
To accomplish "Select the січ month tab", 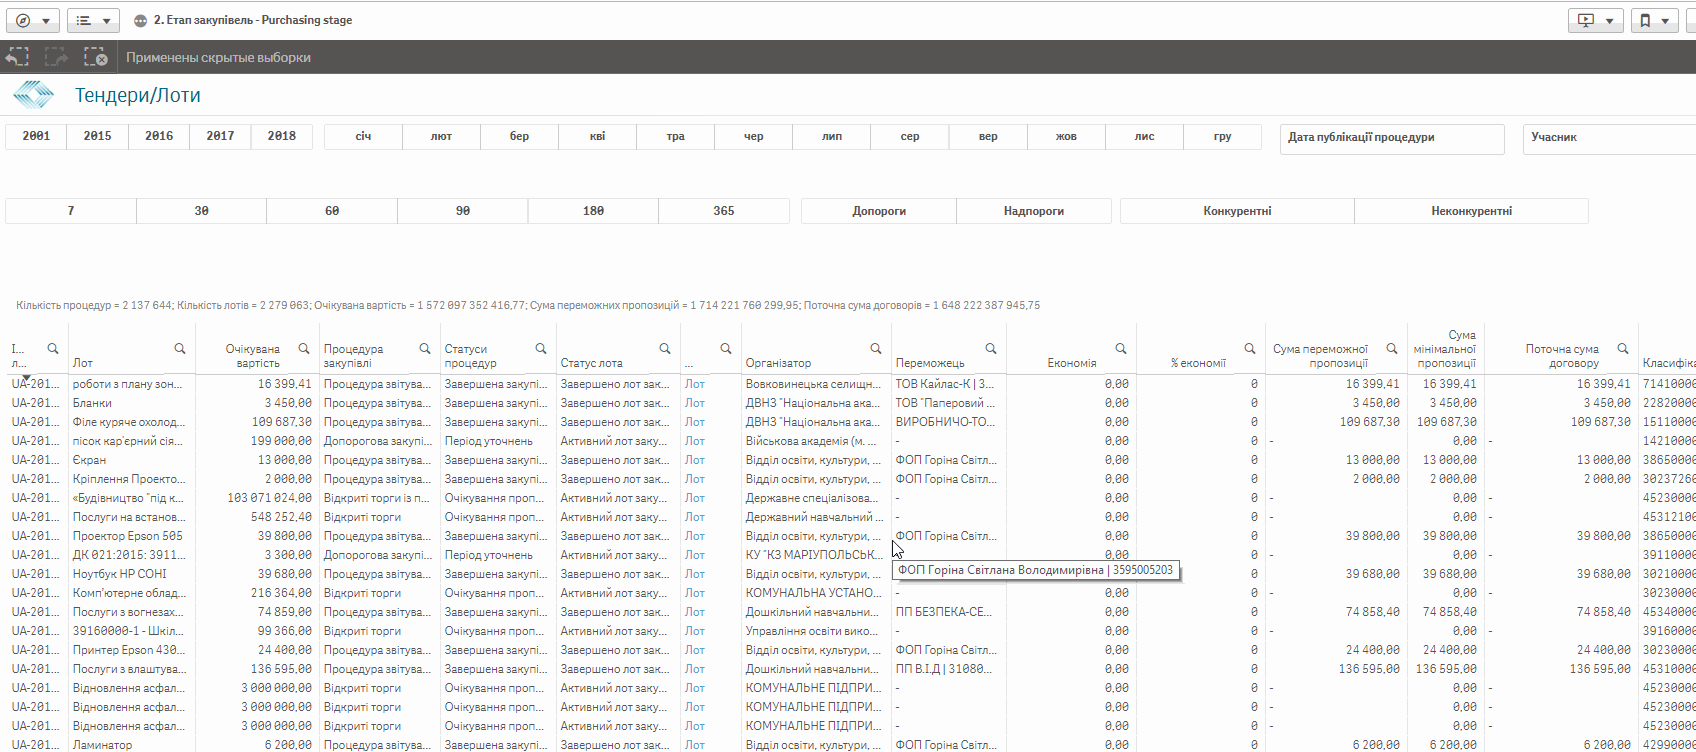I will 363,136.
